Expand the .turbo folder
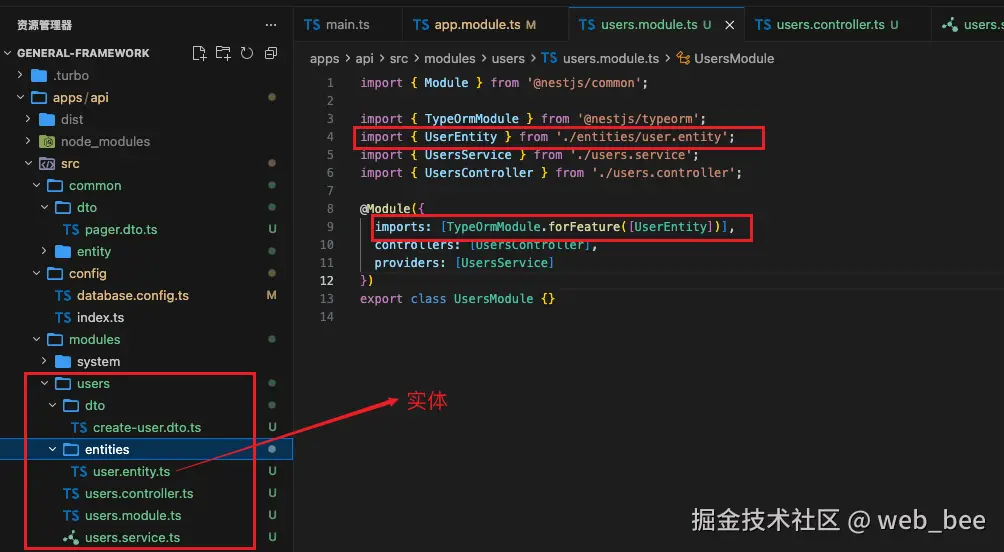This screenshot has width=1004, height=552. click(20, 75)
